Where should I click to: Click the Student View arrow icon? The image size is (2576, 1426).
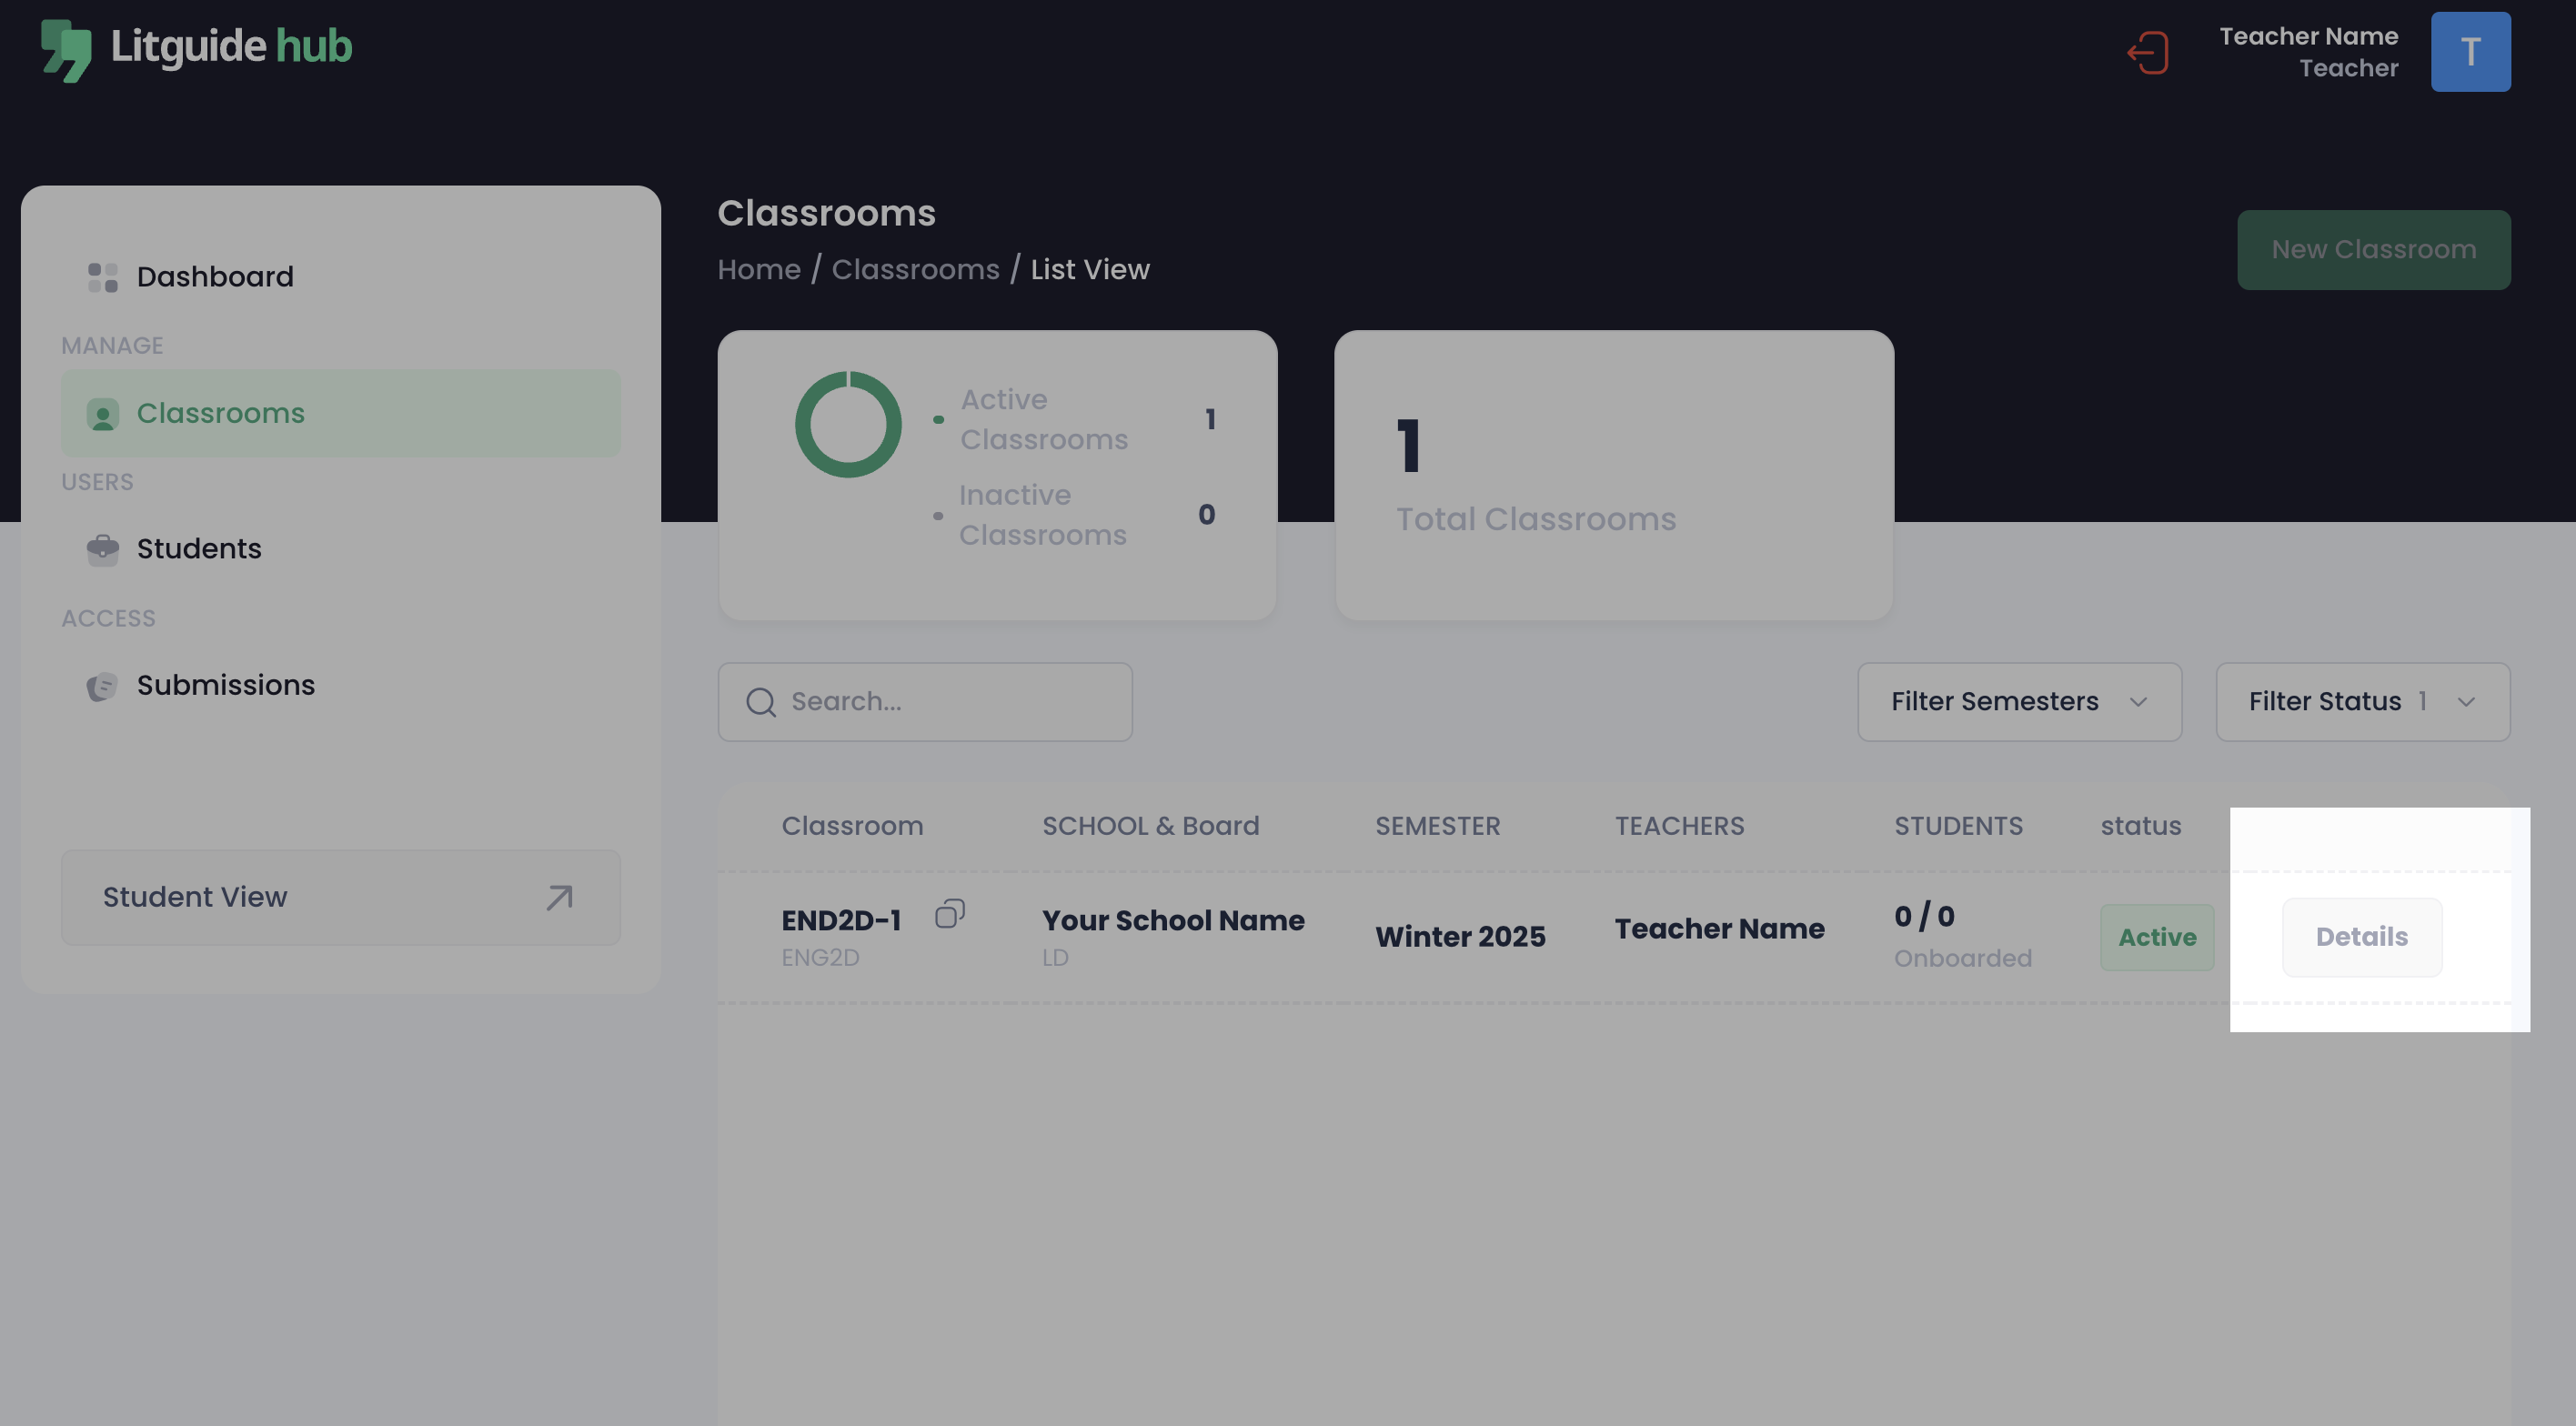click(x=559, y=897)
